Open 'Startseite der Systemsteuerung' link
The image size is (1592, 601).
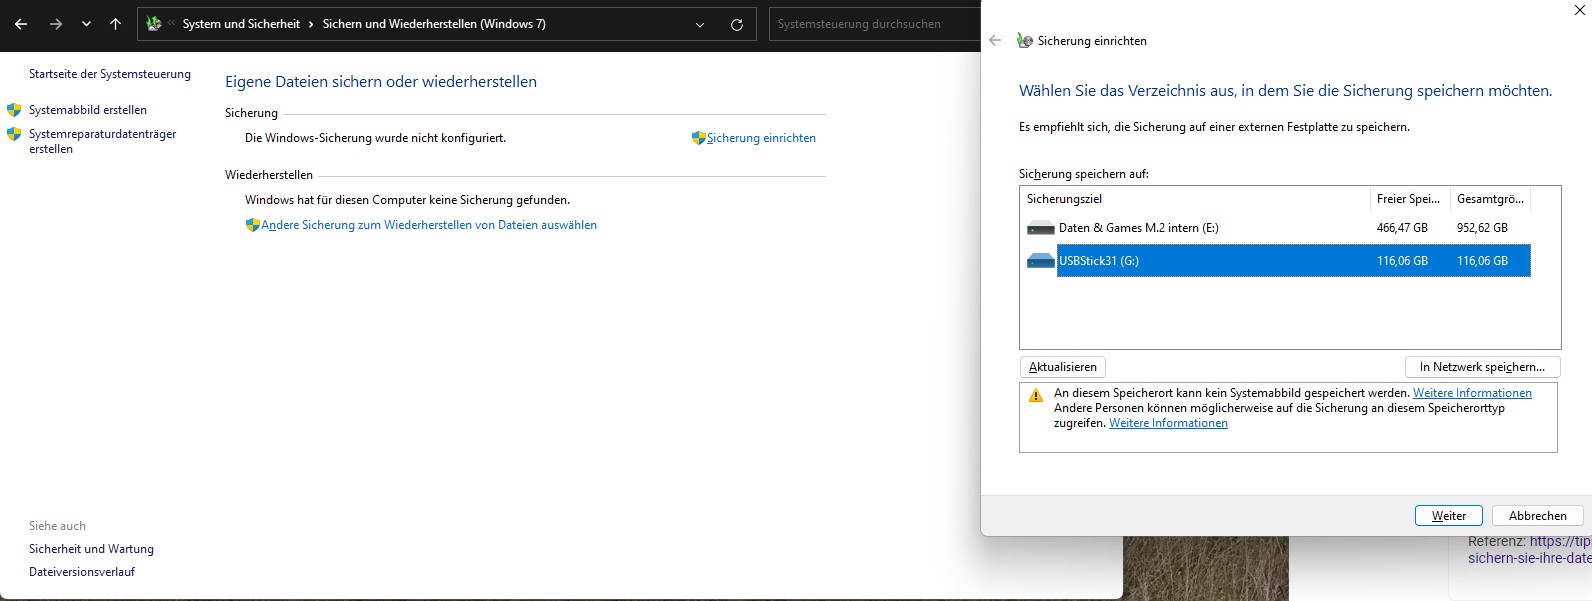pyautogui.click(x=110, y=74)
